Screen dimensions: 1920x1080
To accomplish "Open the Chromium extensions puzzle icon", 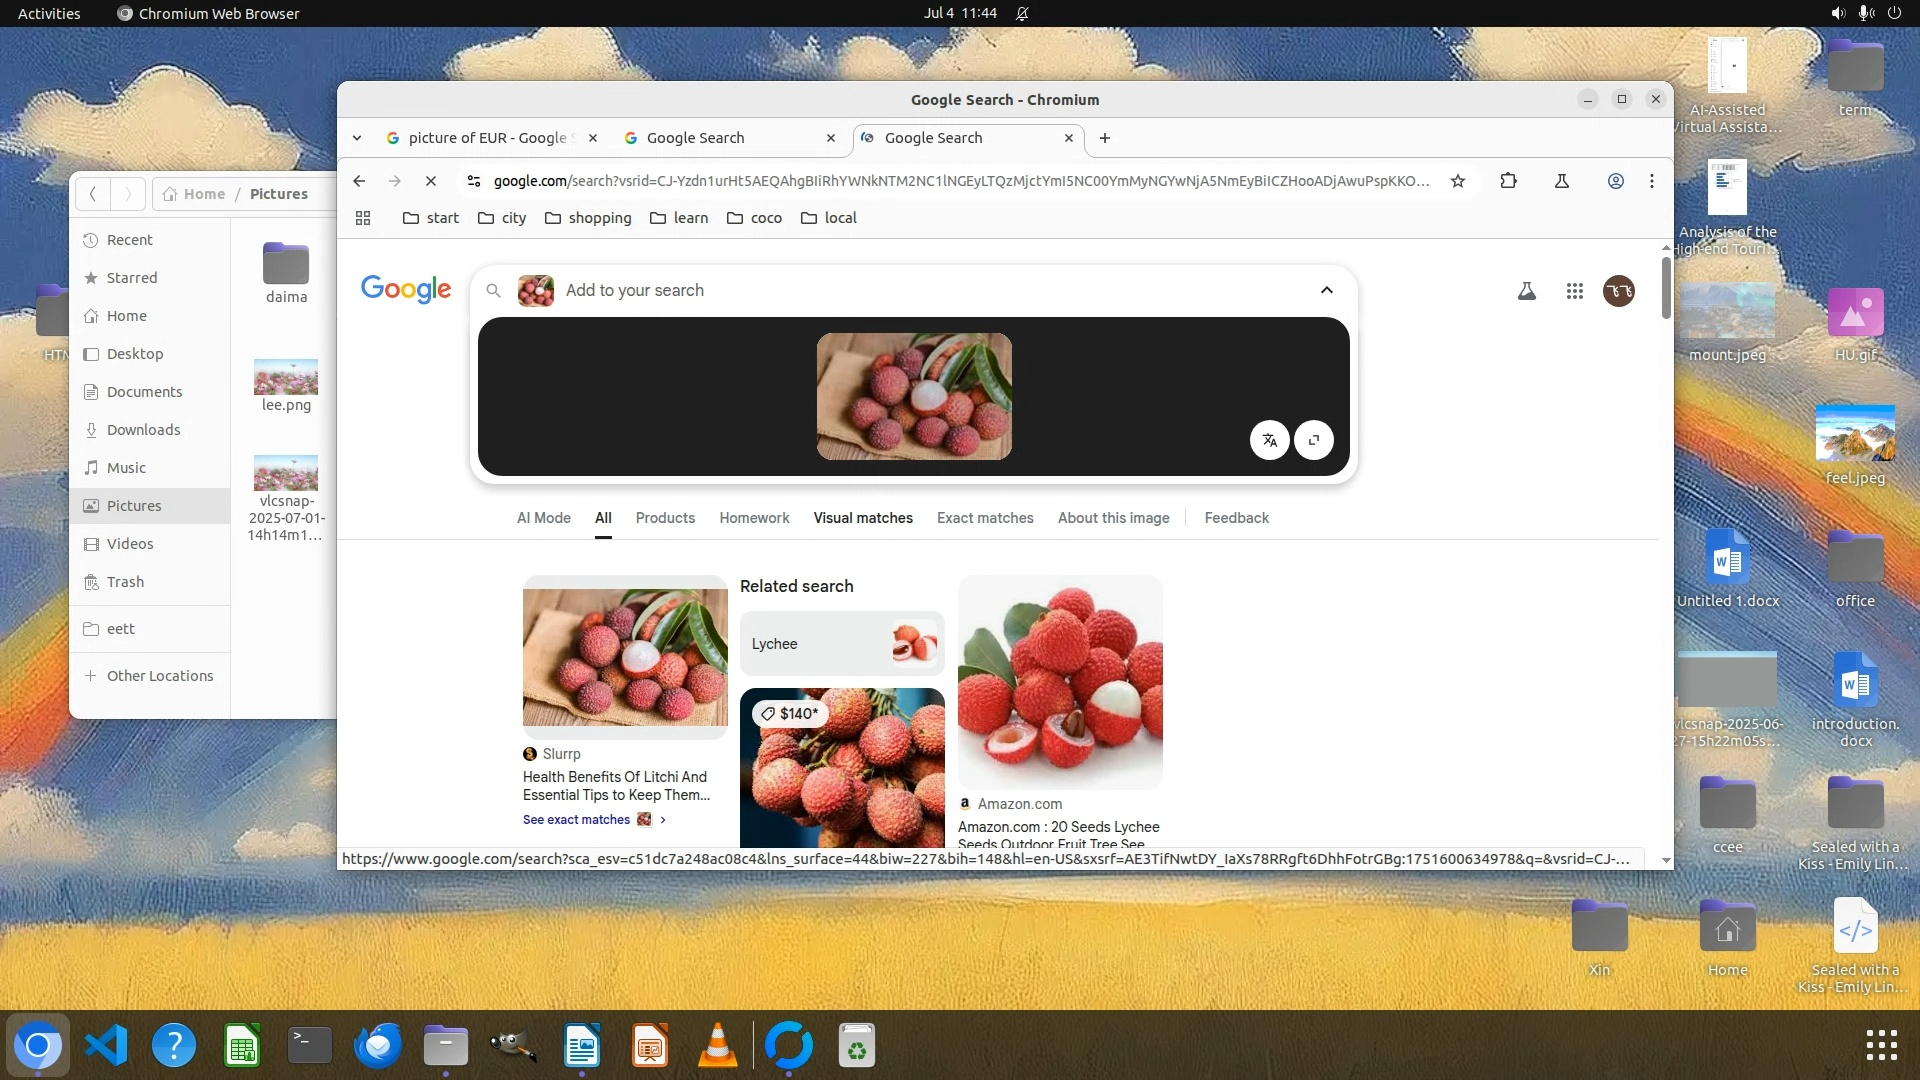I will point(1509,181).
